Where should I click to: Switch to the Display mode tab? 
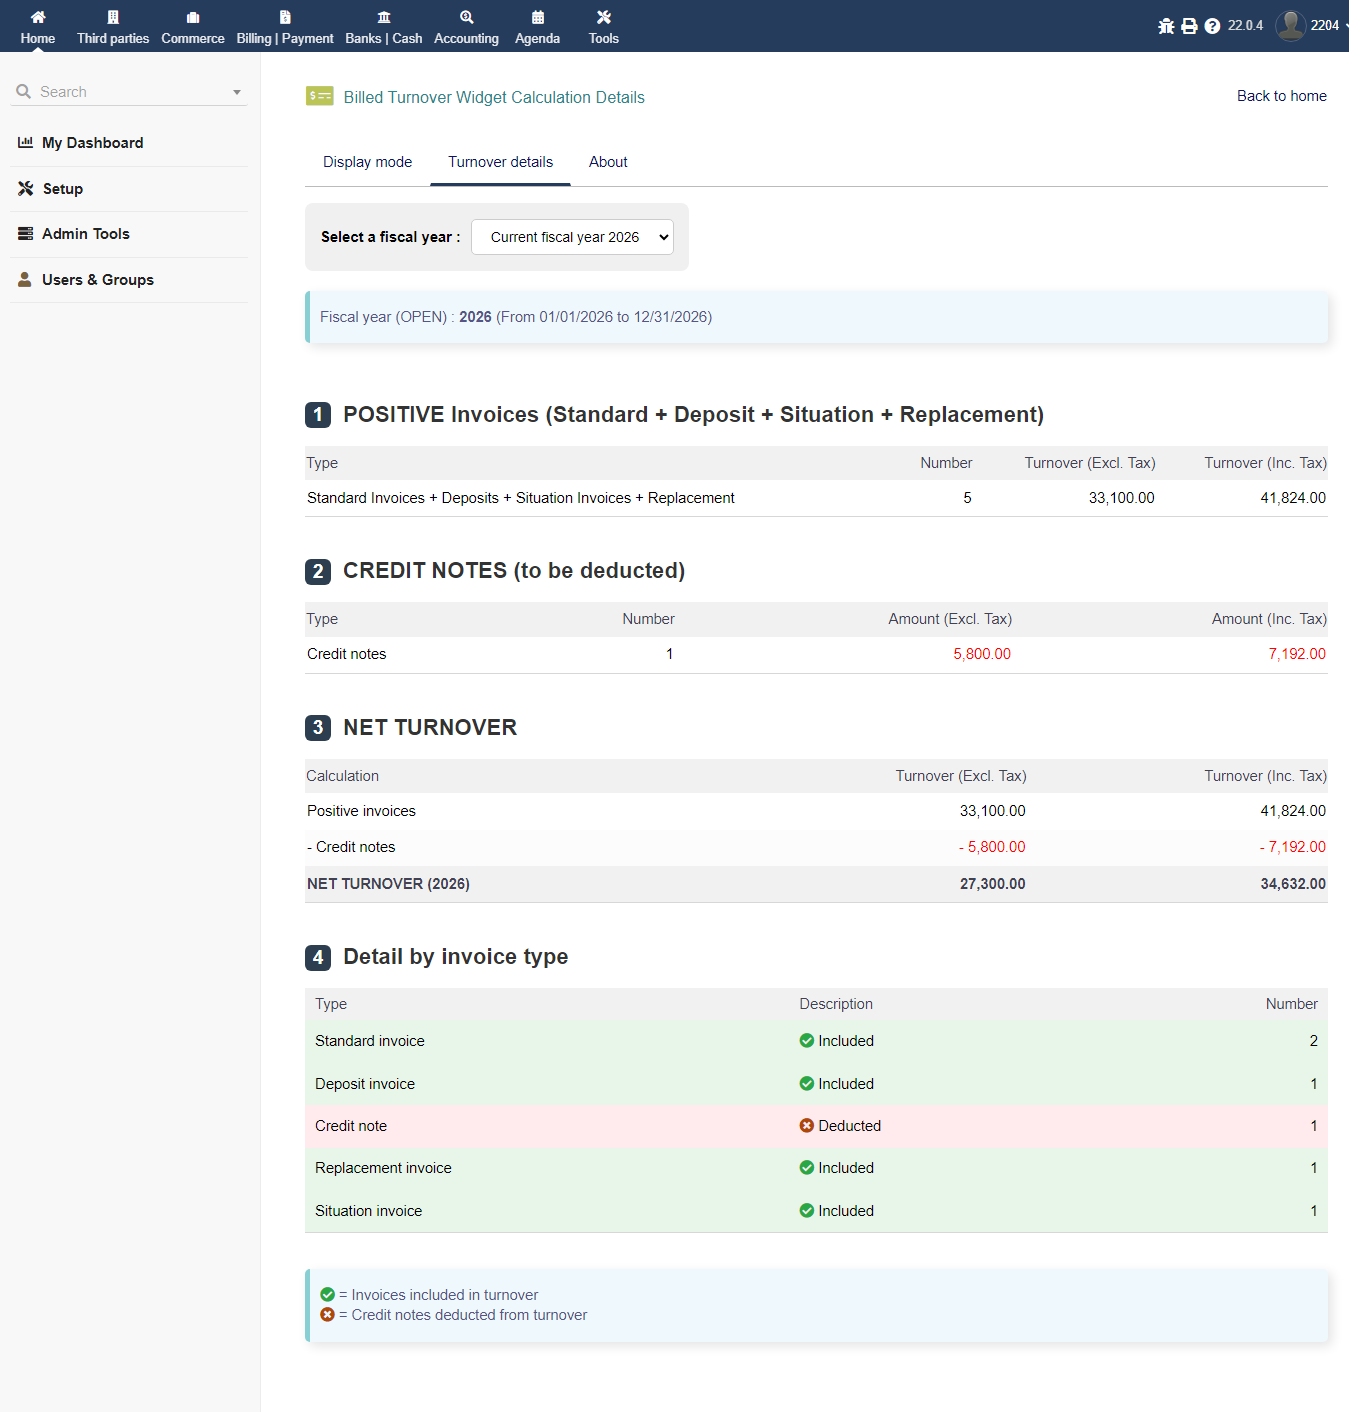[x=367, y=162]
